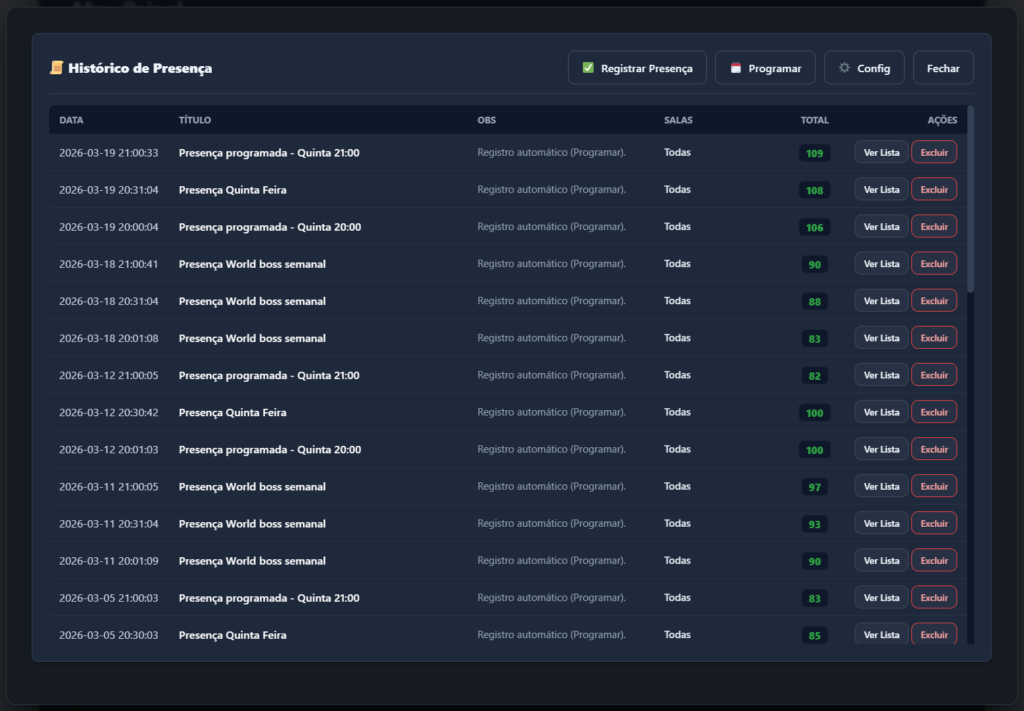This screenshot has width=1024, height=711.
Task: Open Config settings
Action: click(x=864, y=68)
